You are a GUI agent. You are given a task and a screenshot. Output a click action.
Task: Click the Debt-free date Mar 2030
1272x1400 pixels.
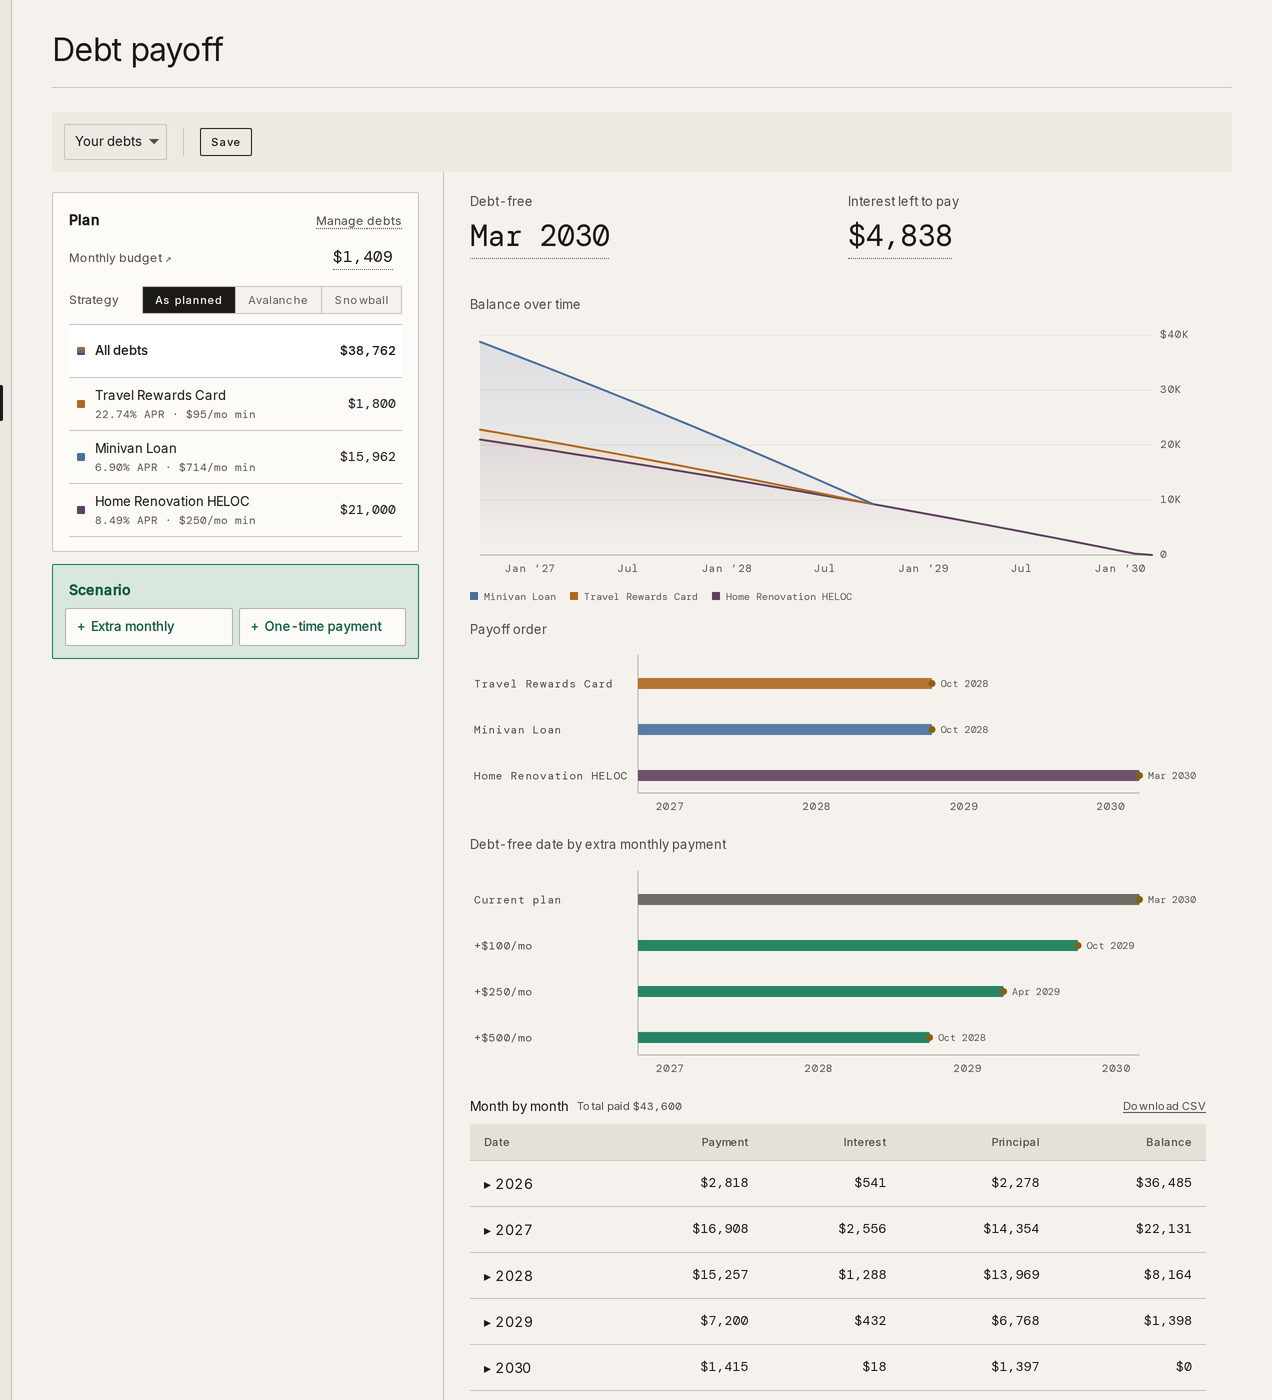click(540, 236)
